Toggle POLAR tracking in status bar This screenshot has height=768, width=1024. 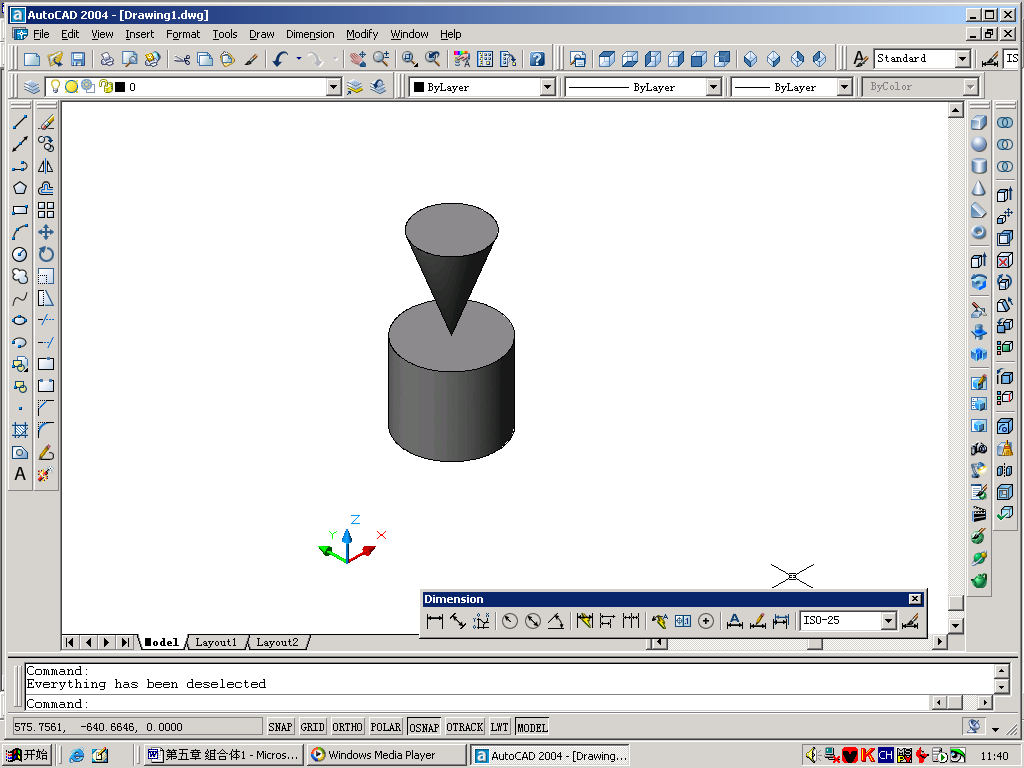(x=385, y=727)
